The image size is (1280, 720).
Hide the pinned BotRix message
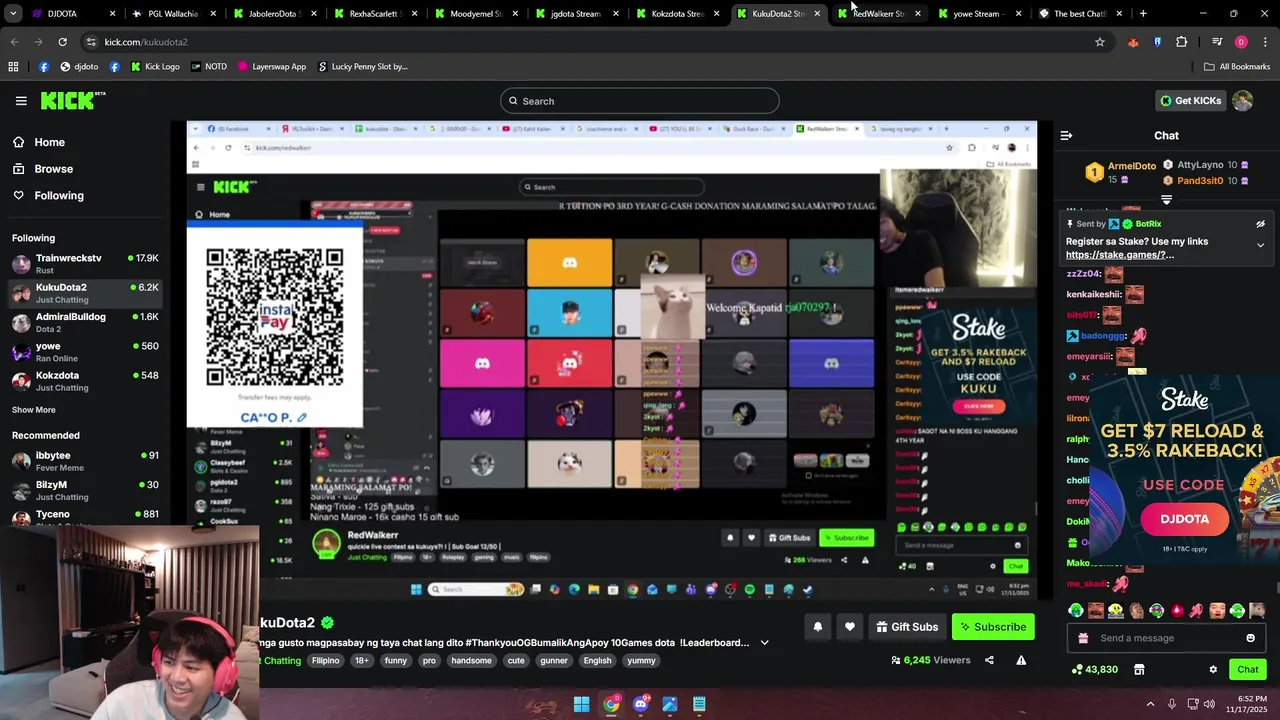pos(1260,224)
